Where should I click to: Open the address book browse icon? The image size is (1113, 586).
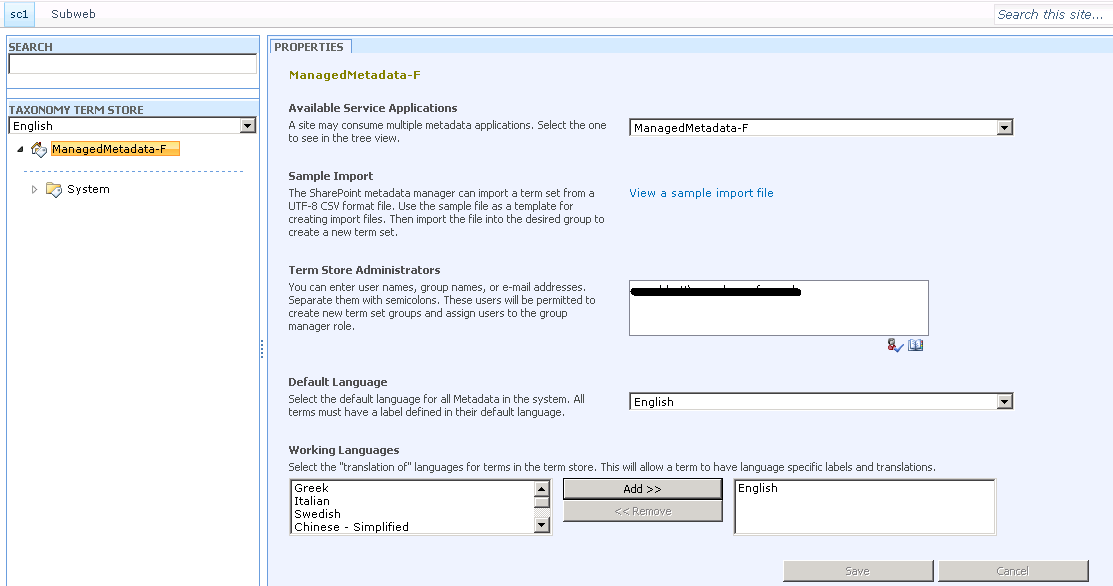(914, 344)
